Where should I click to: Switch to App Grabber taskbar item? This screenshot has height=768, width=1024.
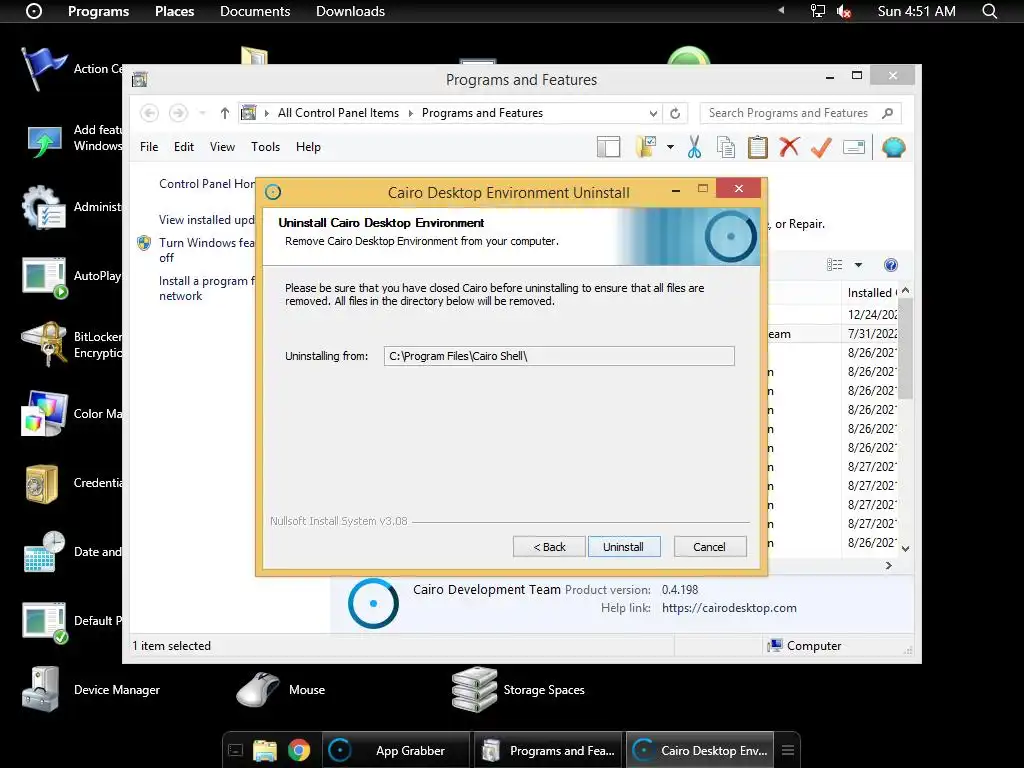tap(396, 750)
